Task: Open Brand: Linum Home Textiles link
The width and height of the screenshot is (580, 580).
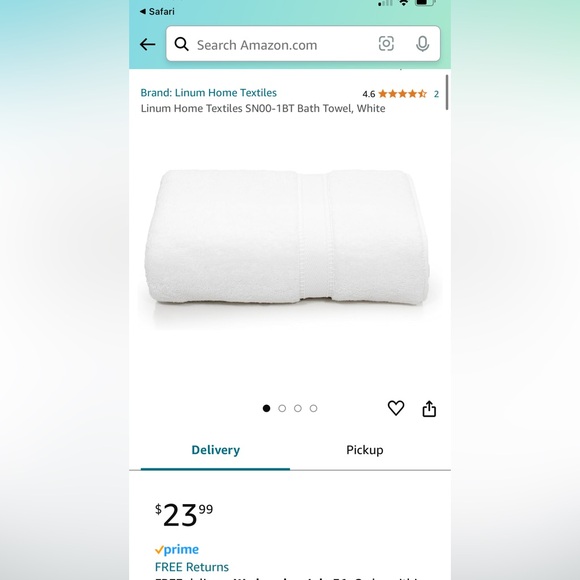Action: pyautogui.click(x=209, y=92)
